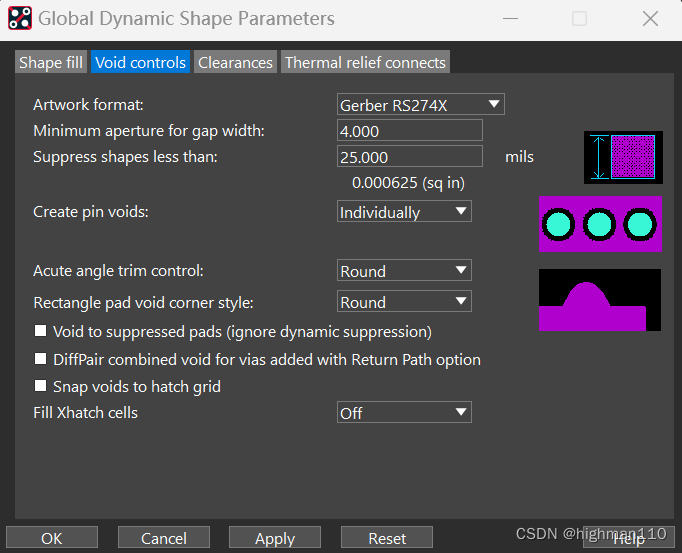Enable Void to suppressed pads checkbox
Screen dimensions: 682x553
tap(41, 331)
